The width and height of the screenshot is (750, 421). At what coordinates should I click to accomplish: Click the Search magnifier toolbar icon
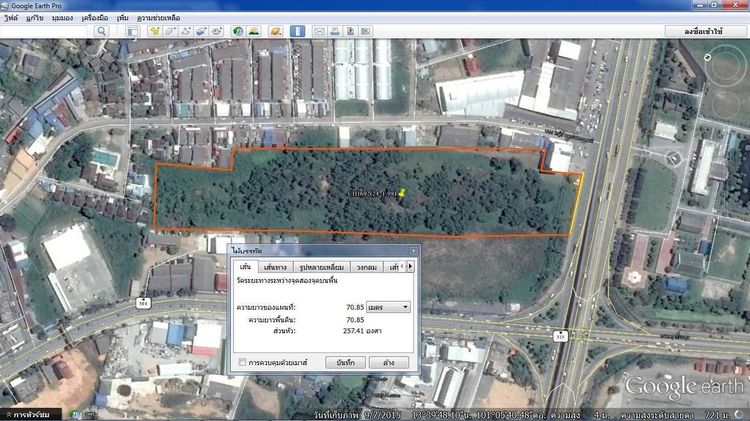(101, 32)
